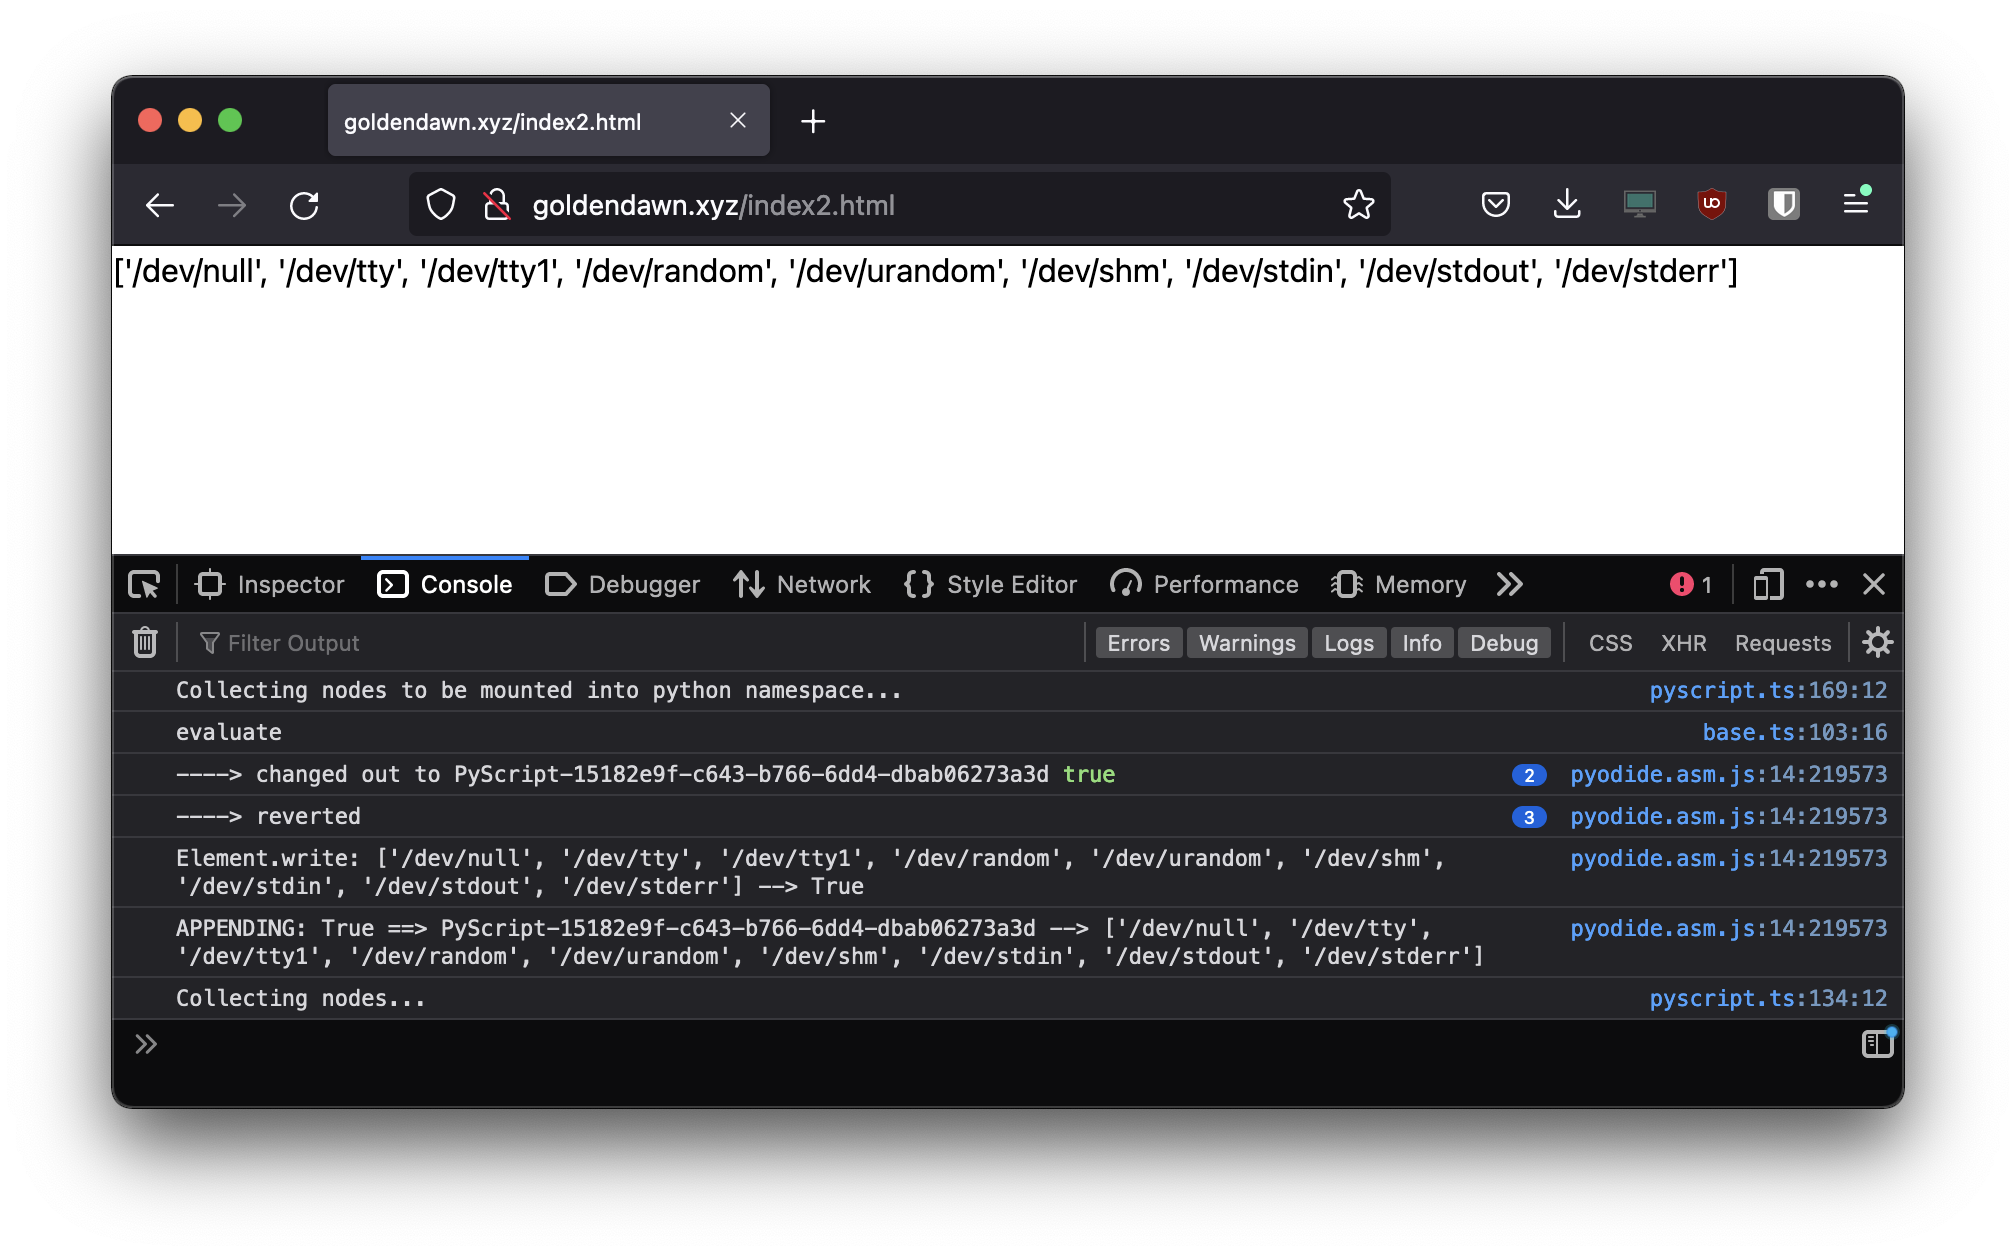Viewport: 2016px width, 1256px height.
Task: Open pyodide.asm.js link on Element.write row
Action: coord(1728,858)
